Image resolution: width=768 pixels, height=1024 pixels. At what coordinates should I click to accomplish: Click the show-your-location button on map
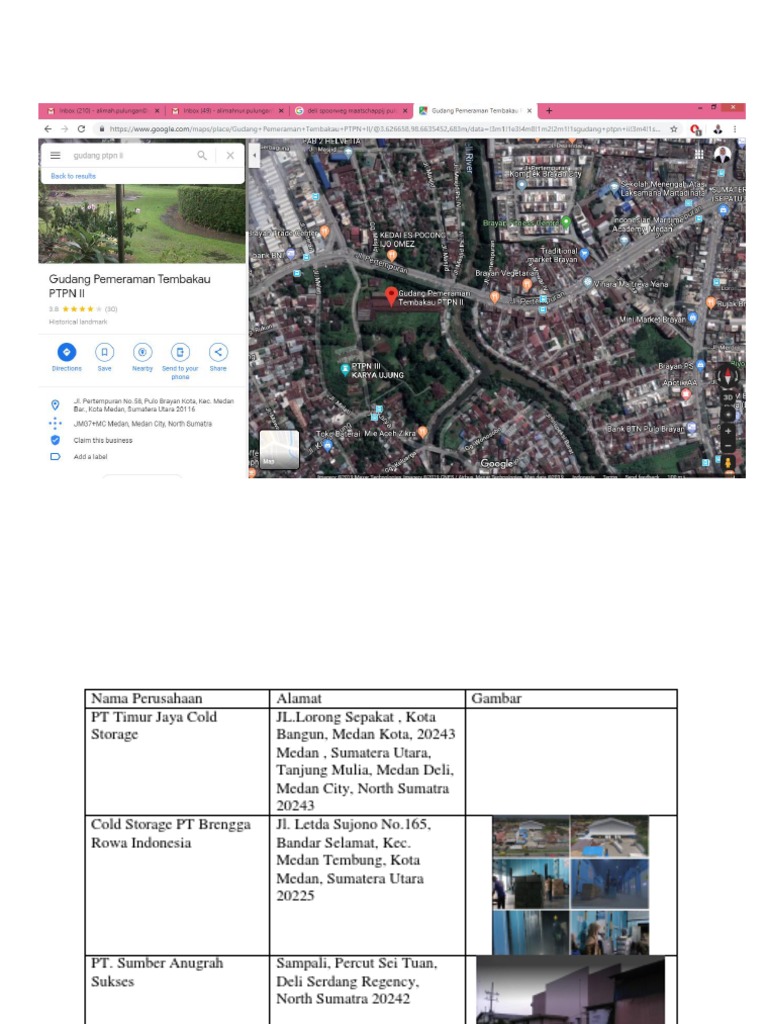728,414
